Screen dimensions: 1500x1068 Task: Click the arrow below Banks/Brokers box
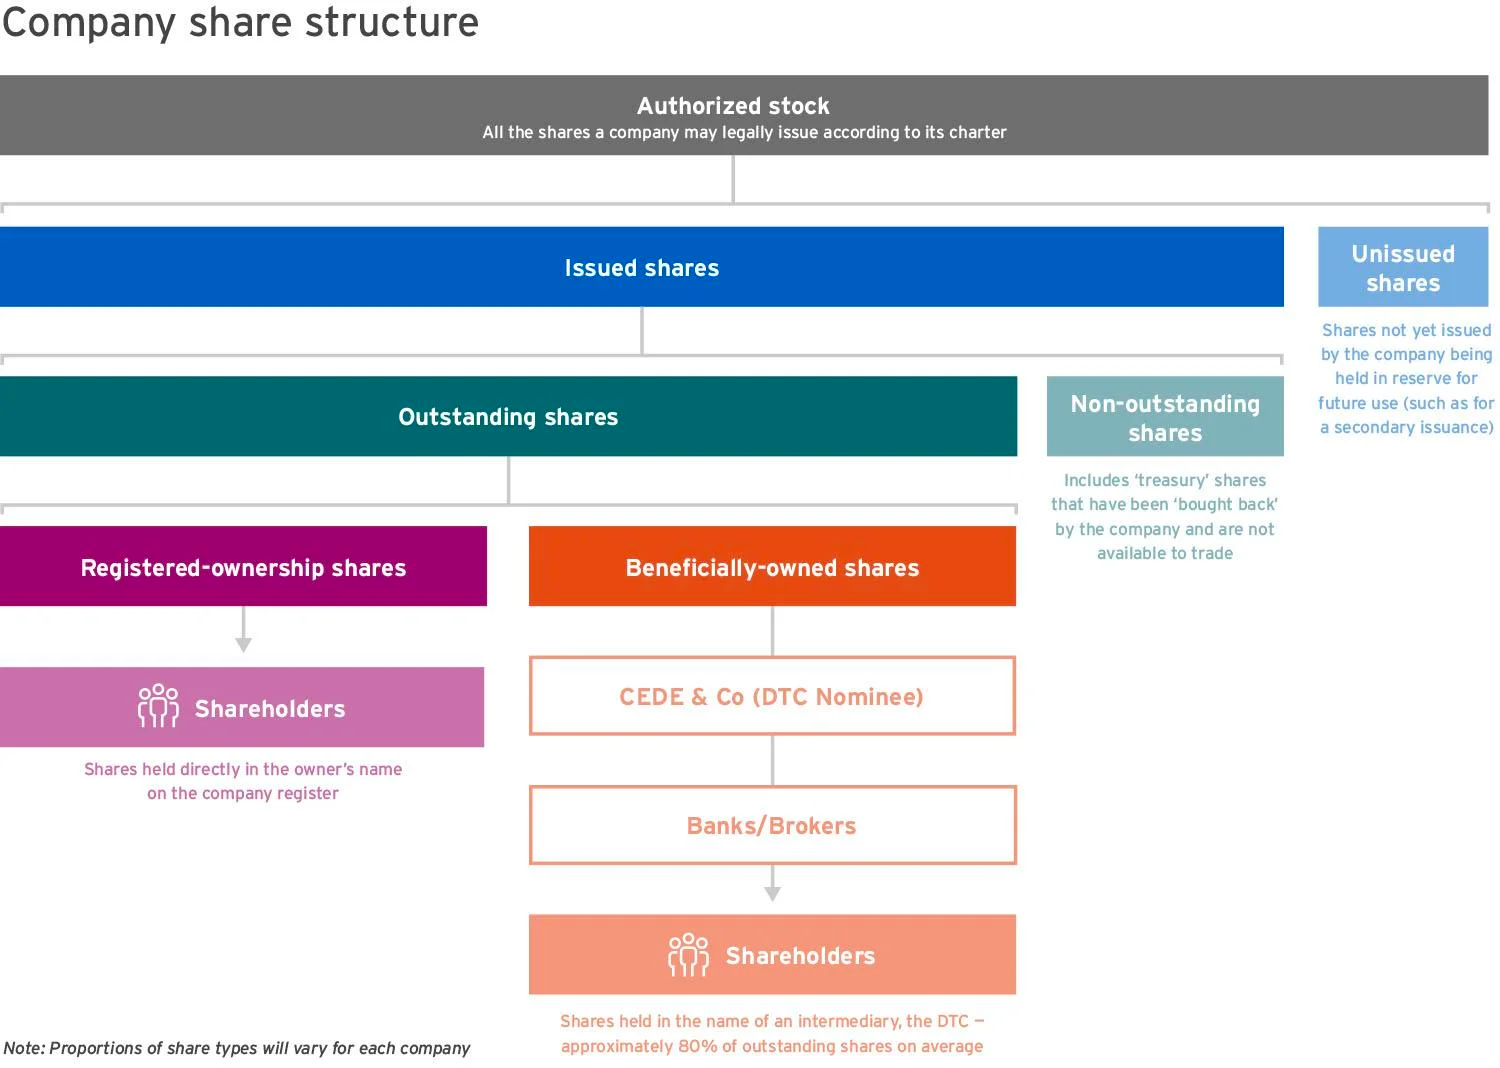click(772, 884)
